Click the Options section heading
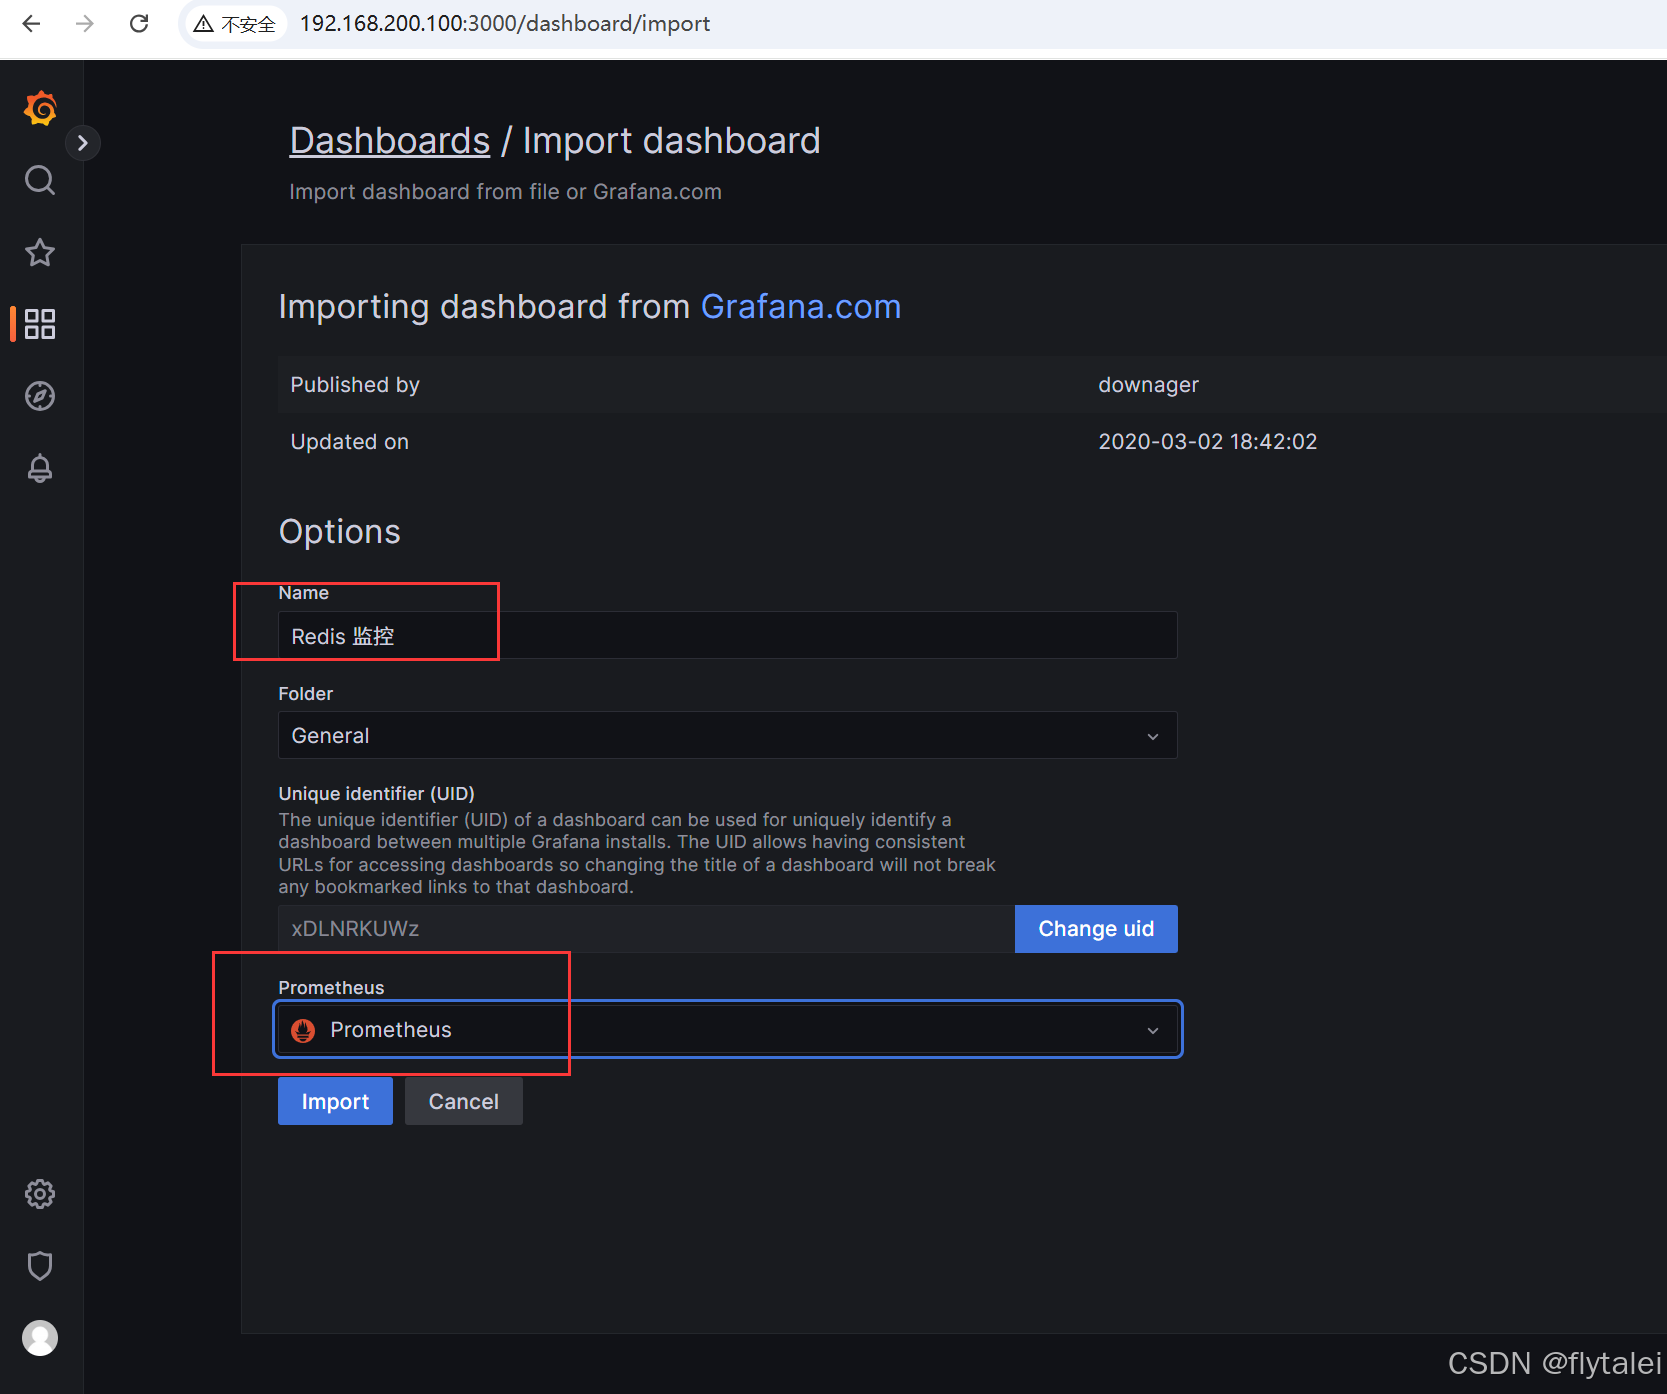 (x=339, y=532)
